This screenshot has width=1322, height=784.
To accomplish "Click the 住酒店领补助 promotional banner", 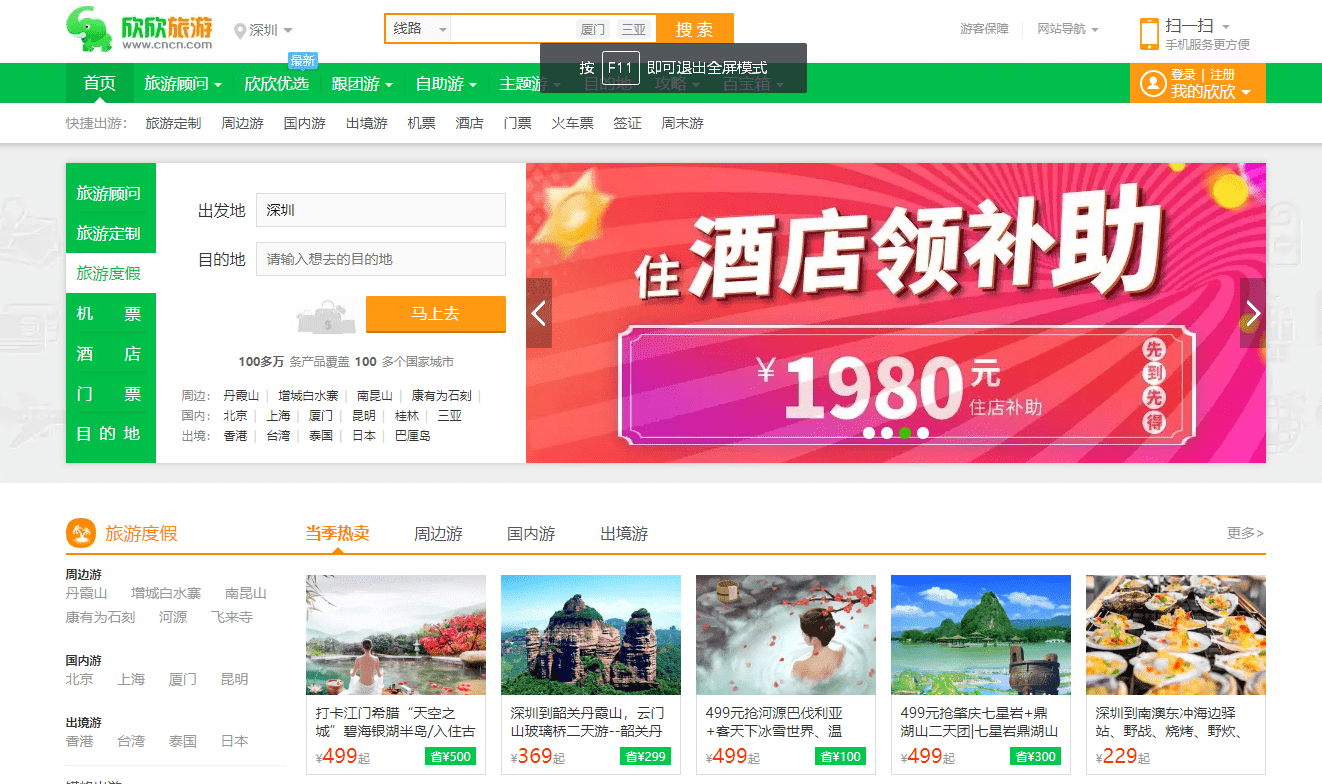I will click(x=896, y=313).
